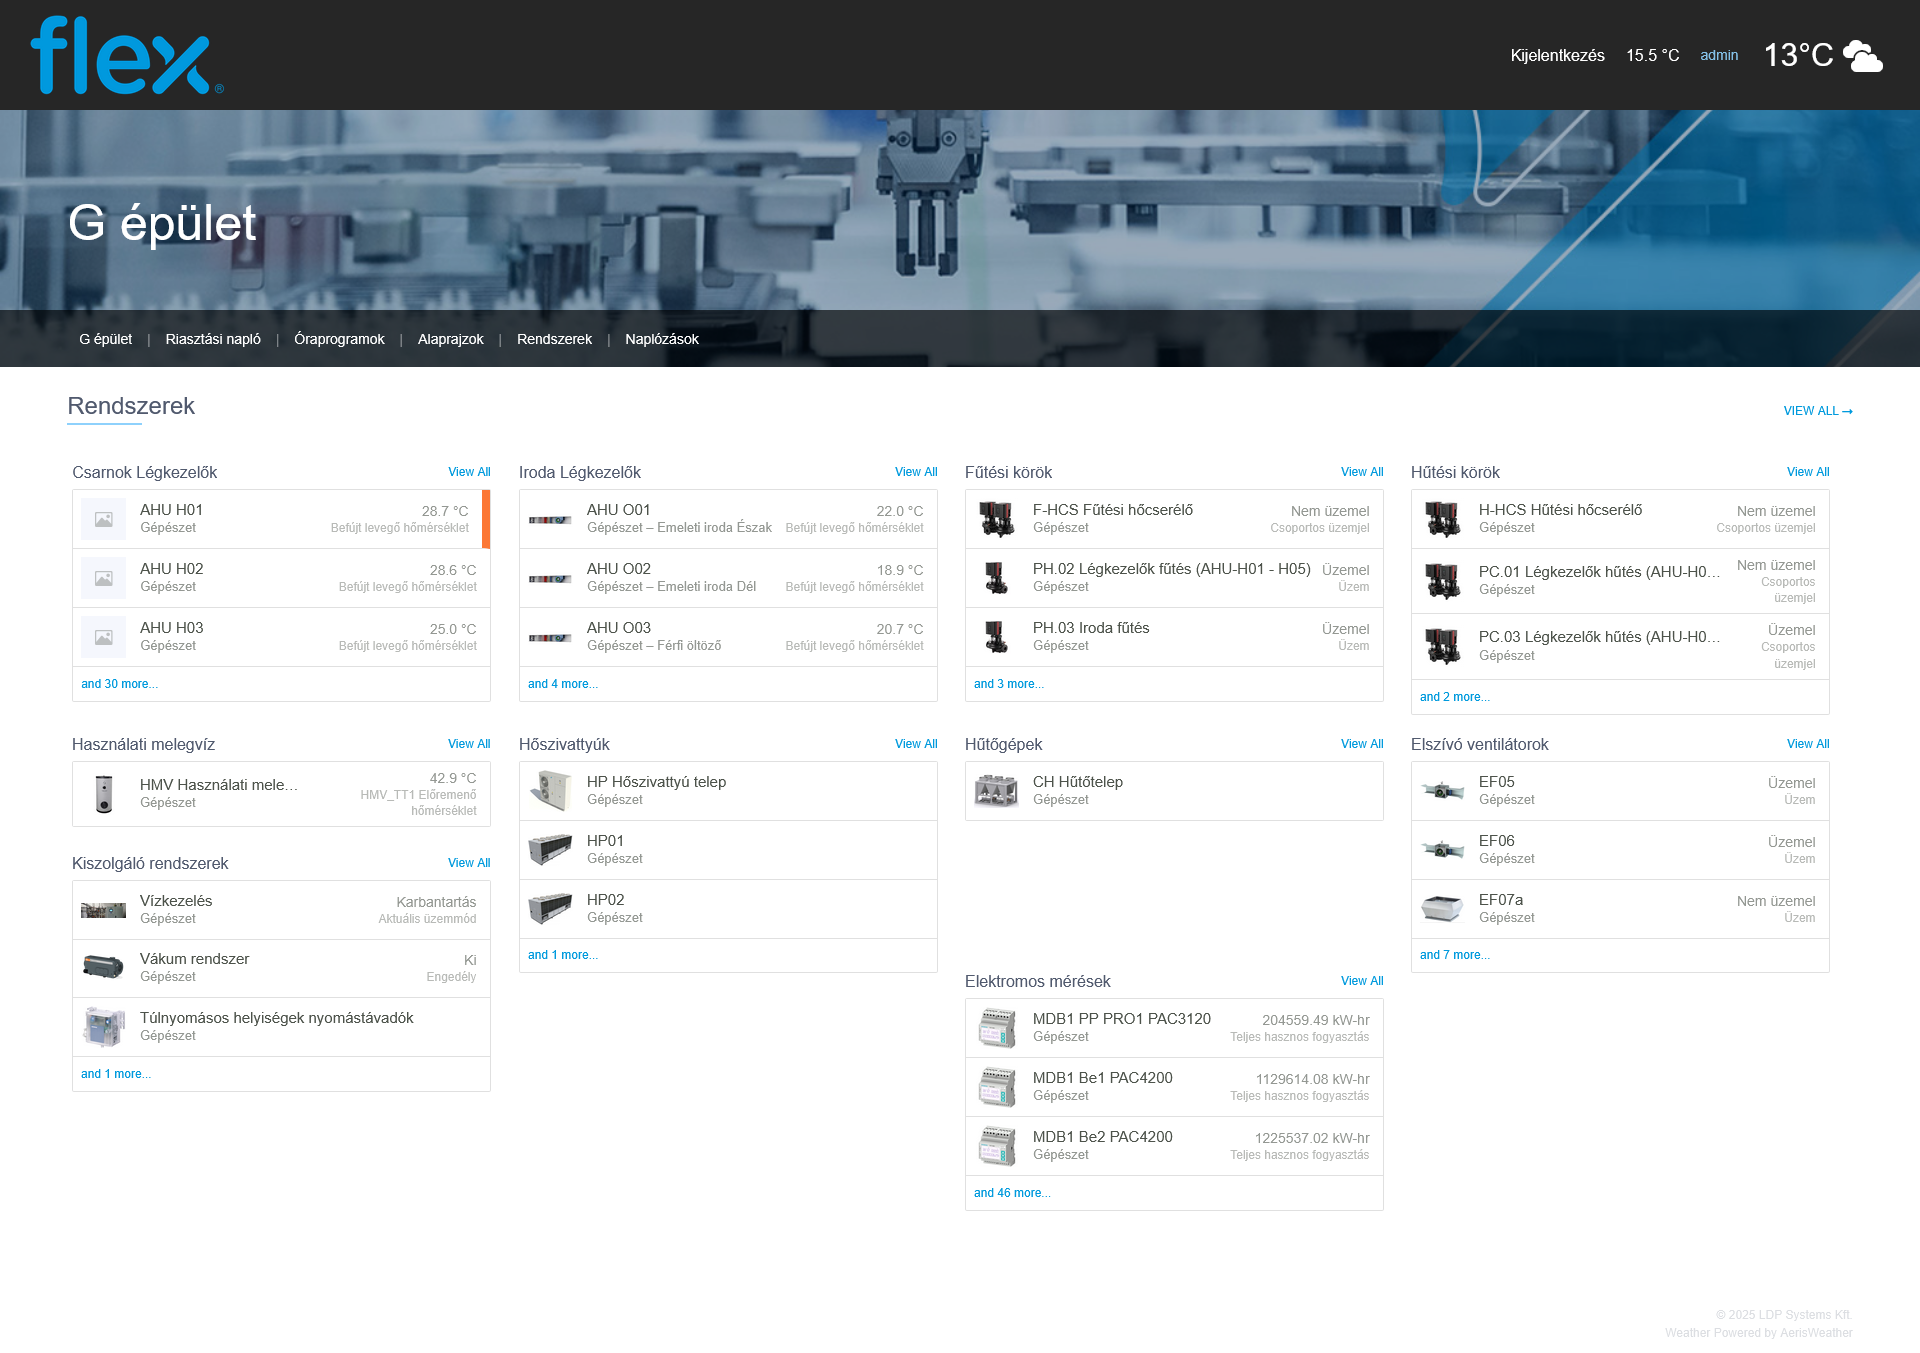Click the flex logo in header
Image resolution: width=1920 pixels, height=1353 pixels.
[x=126, y=56]
